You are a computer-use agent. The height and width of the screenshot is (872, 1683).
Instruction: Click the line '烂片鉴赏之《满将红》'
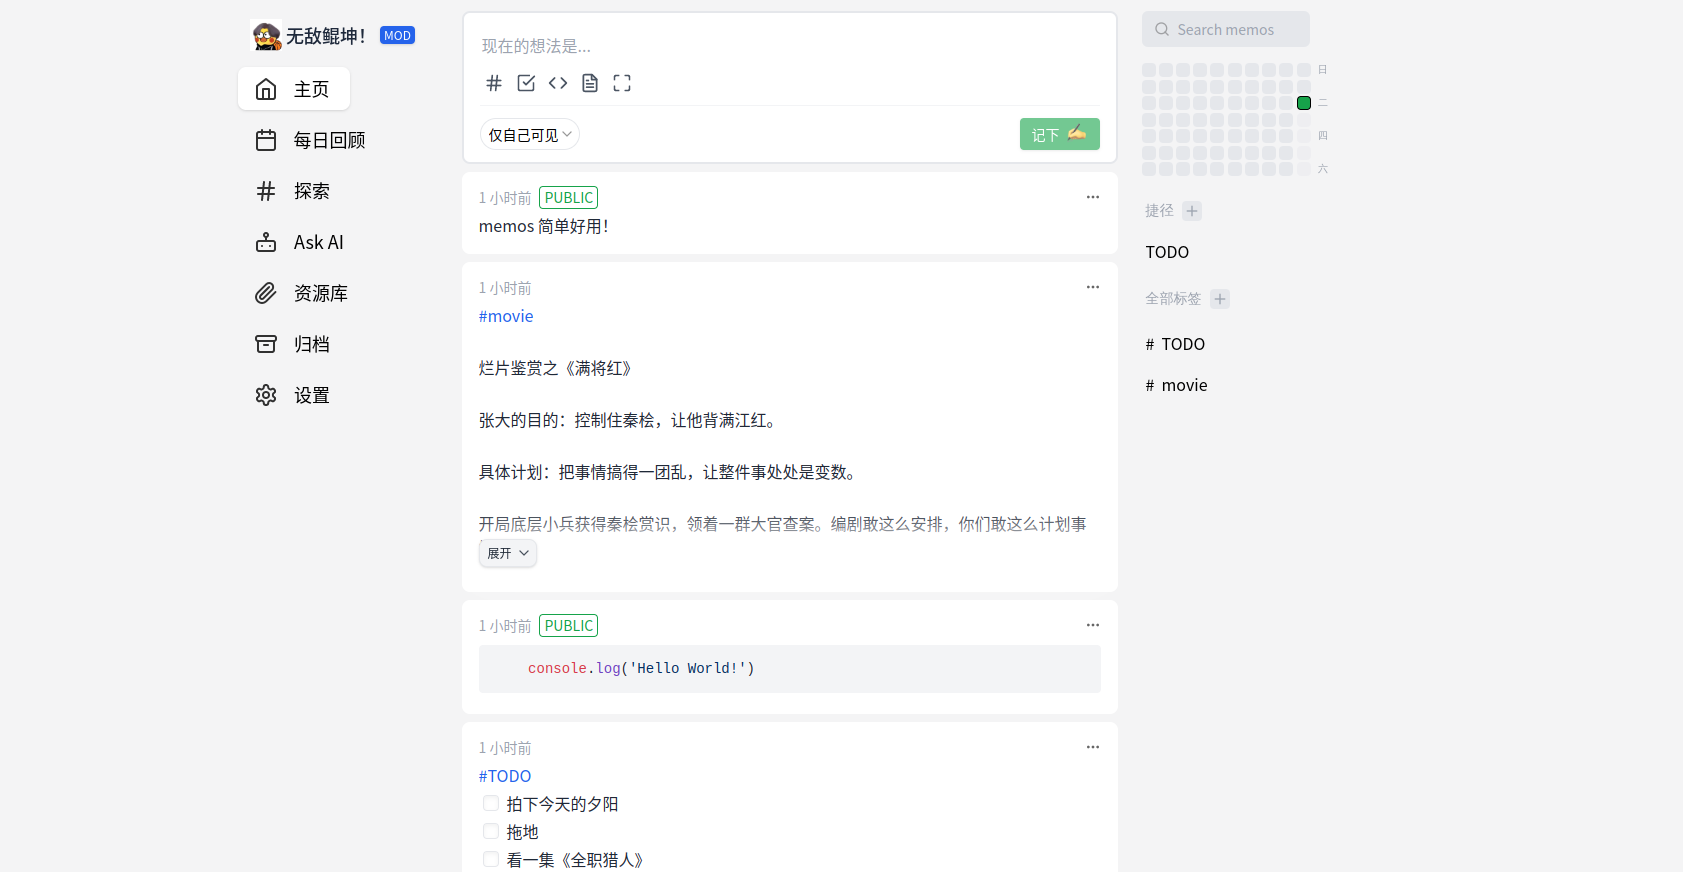(558, 368)
